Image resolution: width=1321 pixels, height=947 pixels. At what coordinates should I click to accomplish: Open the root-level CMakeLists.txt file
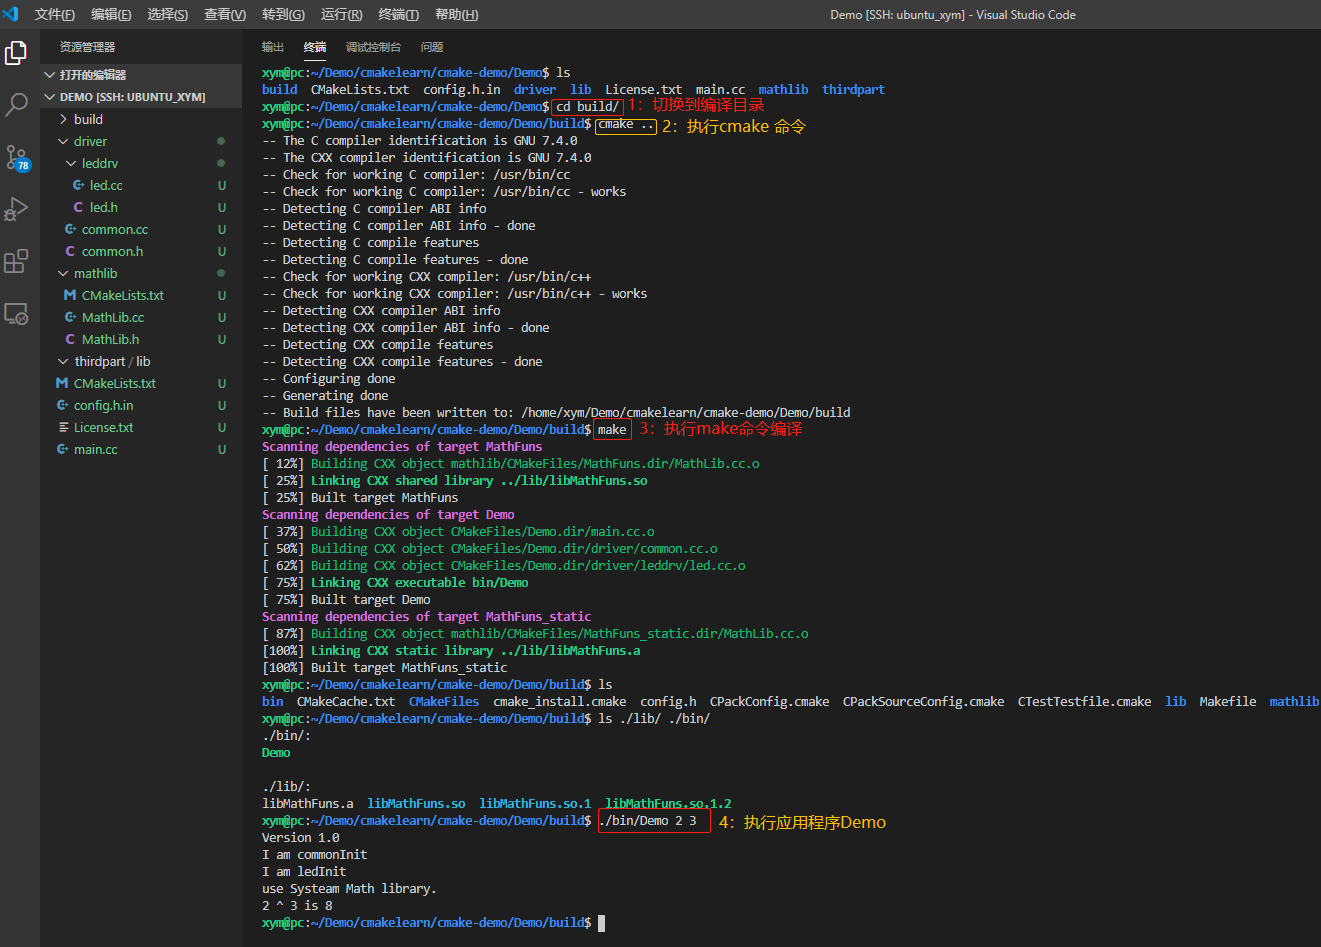coord(115,383)
